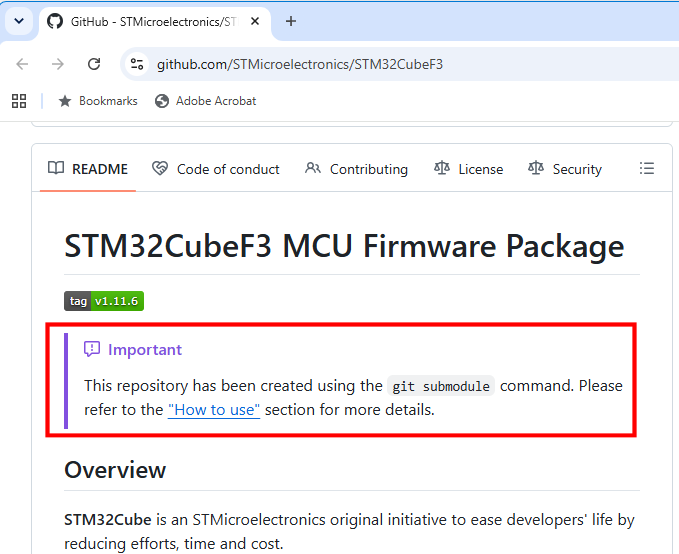Switch to Code of conduct tab
The height and width of the screenshot is (554, 679).
pos(216,169)
